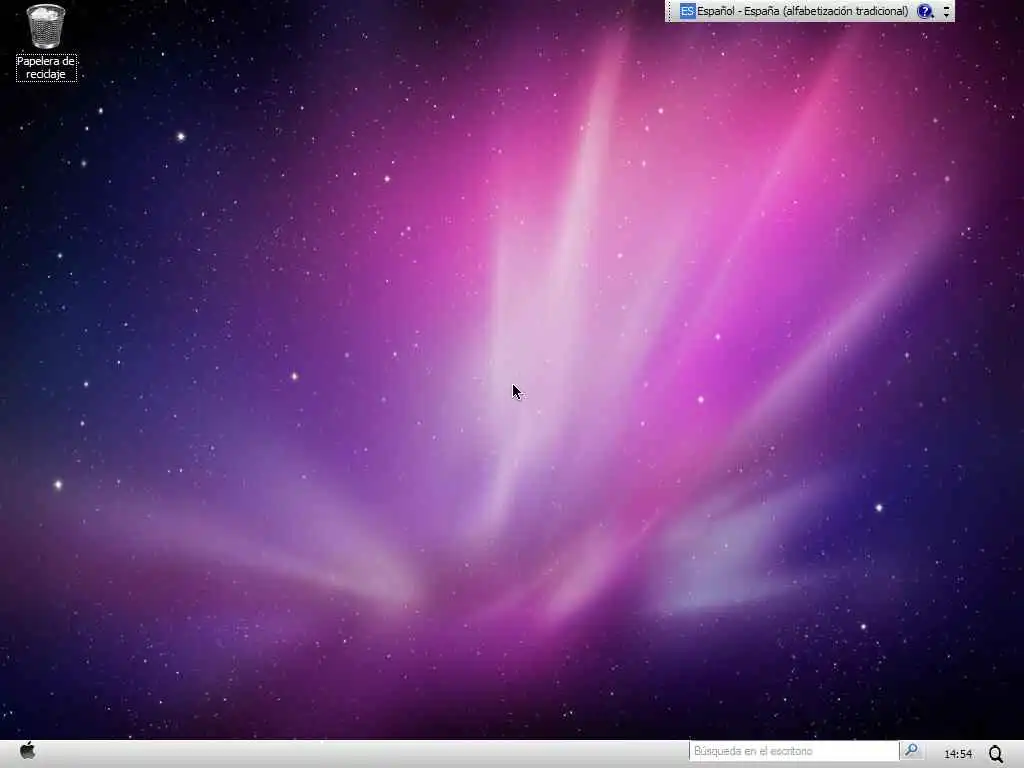1024x768 pixels.
Task: Click the blue magnifier search button in taskbar
Action: [x=910, y=750]
